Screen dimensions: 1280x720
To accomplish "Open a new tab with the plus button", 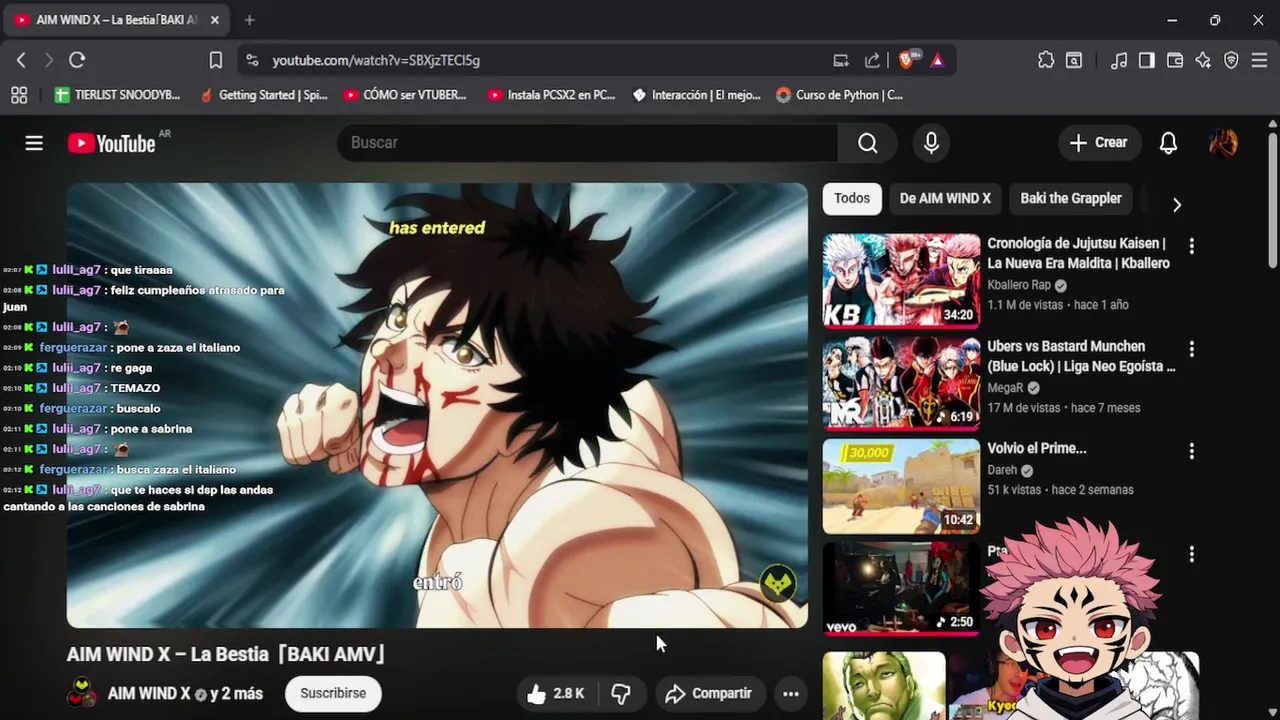I will pos(249,20).
